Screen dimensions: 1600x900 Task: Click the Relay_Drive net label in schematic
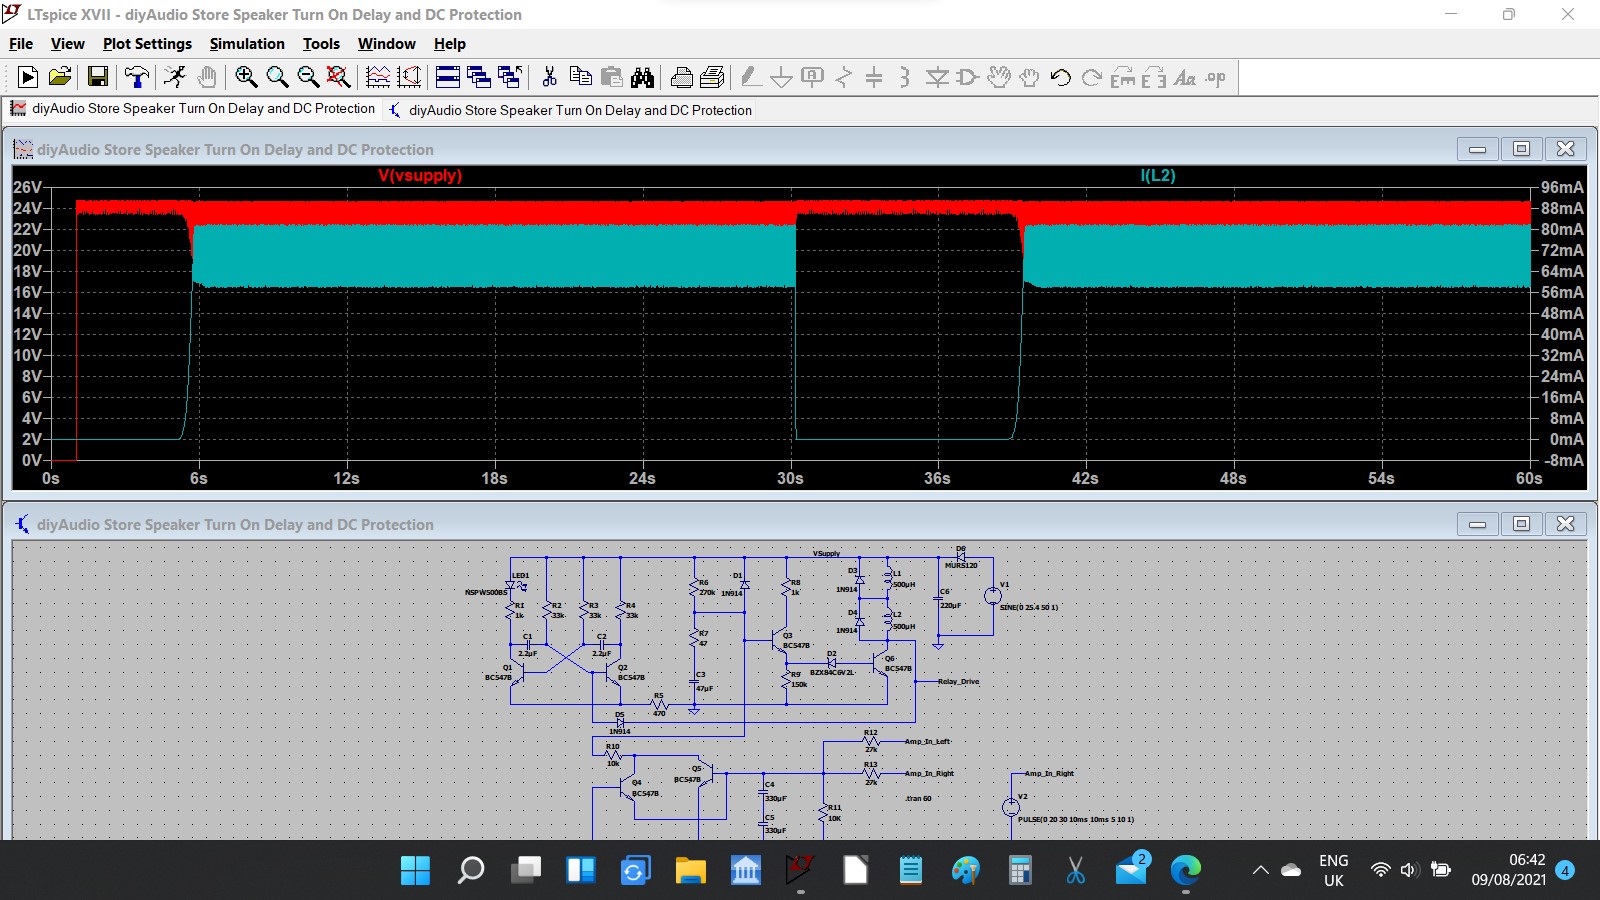click(x=958, y=682)
